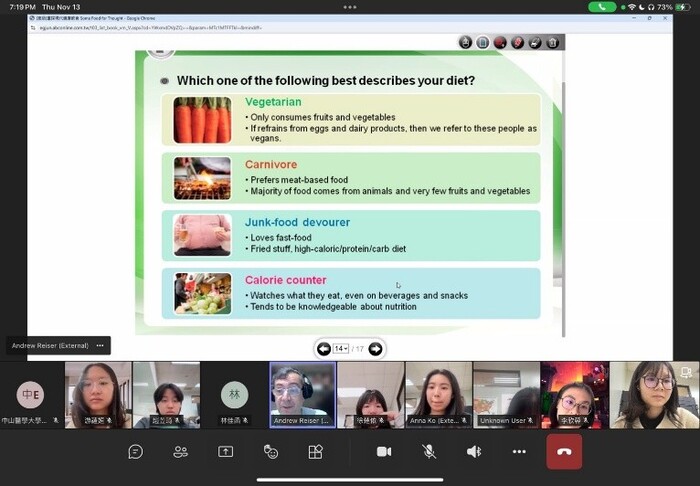Toggle the camera on or off
The width and height of the screenshot is (700, 486).
384,452
